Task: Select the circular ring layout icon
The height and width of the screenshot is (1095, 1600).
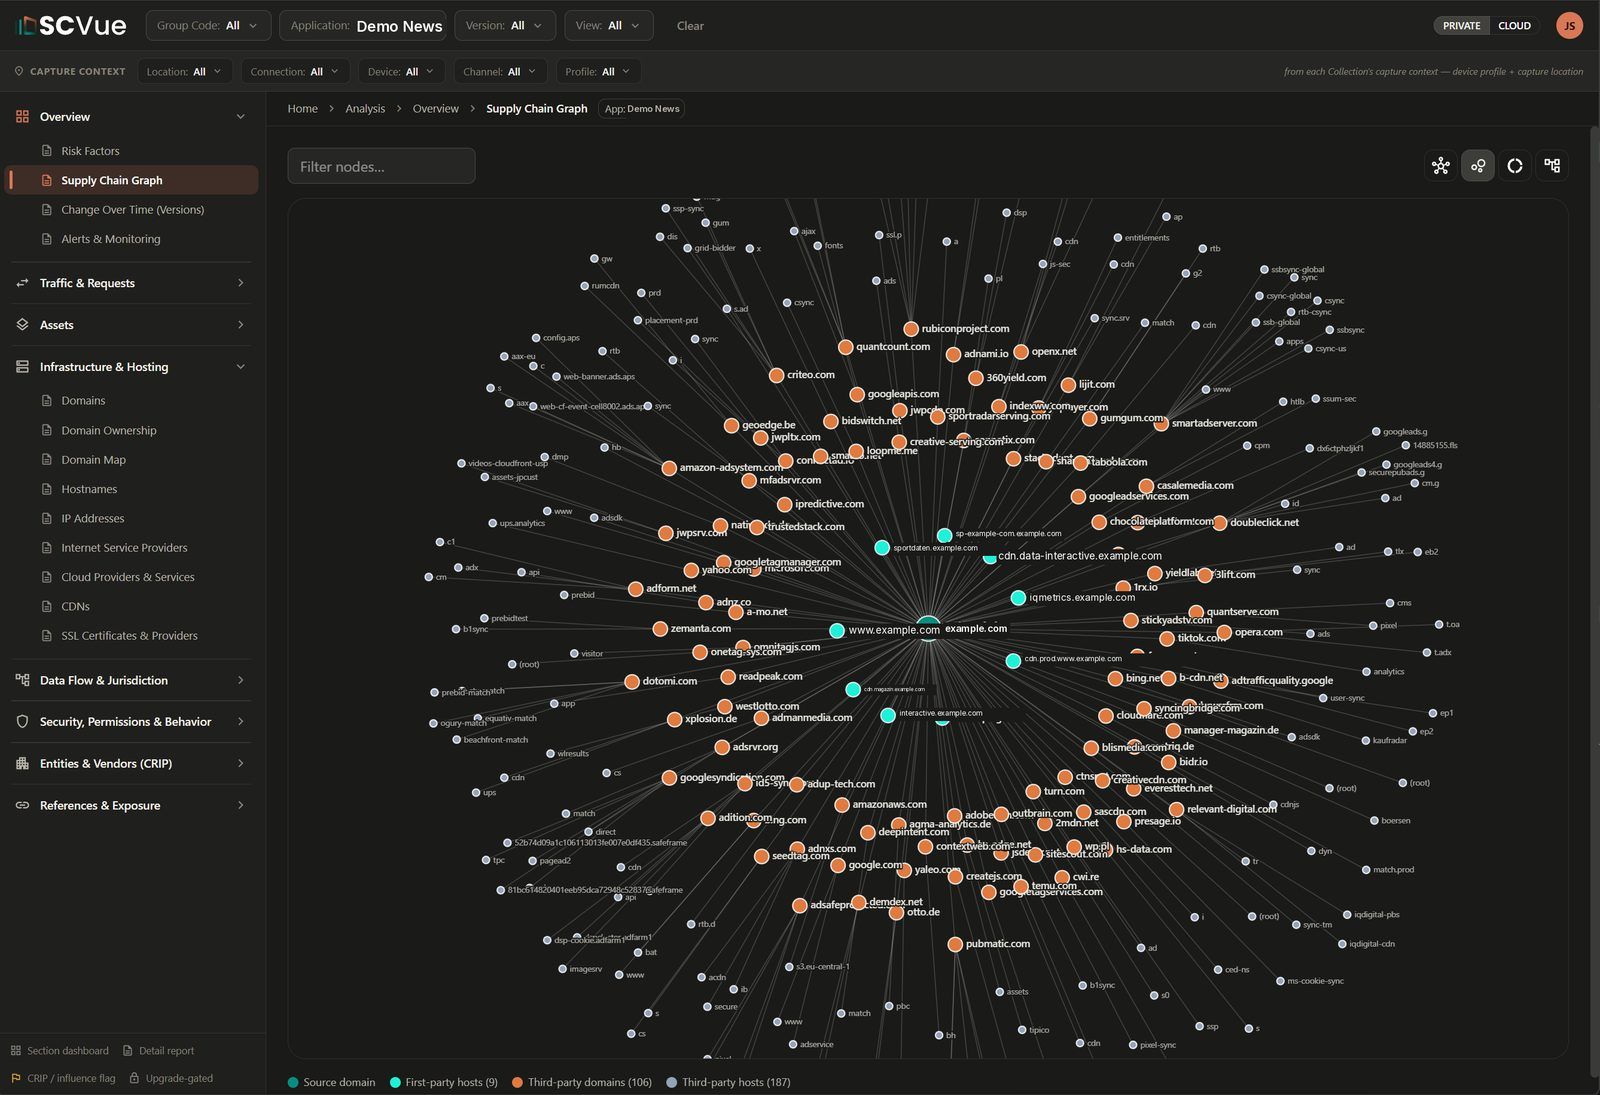Action: pyautogui.click(x=1515, y=166)
